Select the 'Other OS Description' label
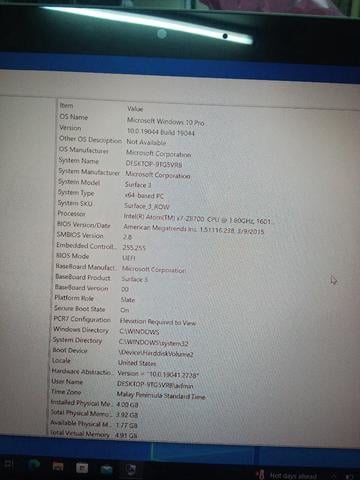 click(90, 140)
